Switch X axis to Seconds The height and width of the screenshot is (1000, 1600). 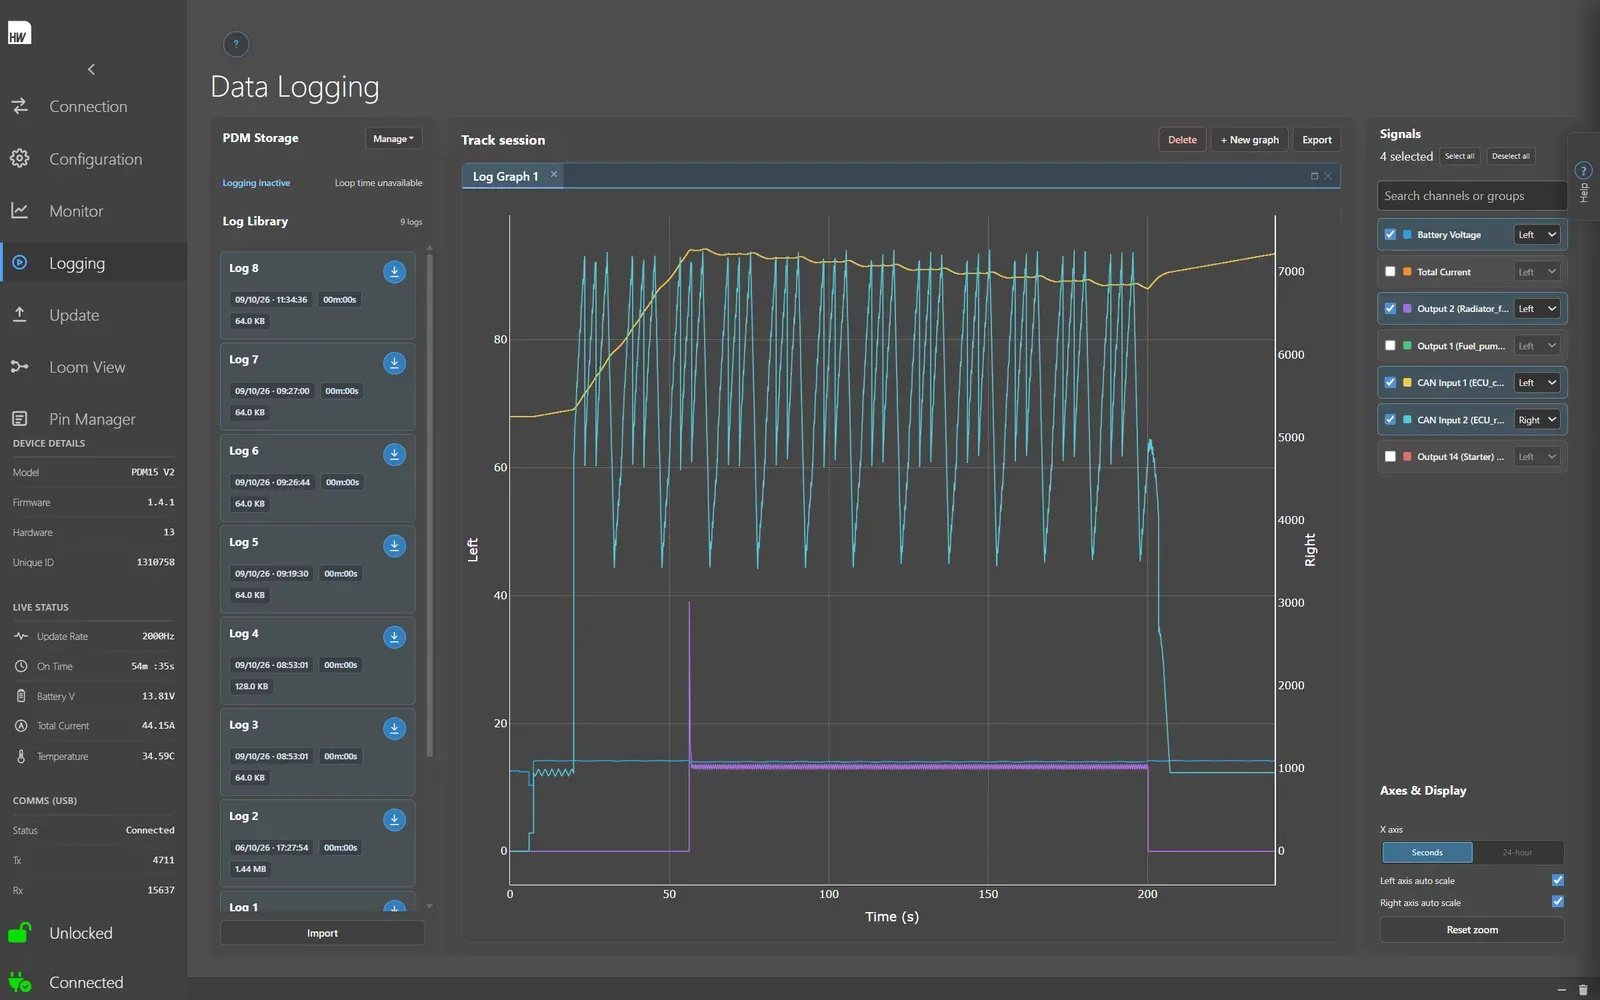tap(1427, 852)
